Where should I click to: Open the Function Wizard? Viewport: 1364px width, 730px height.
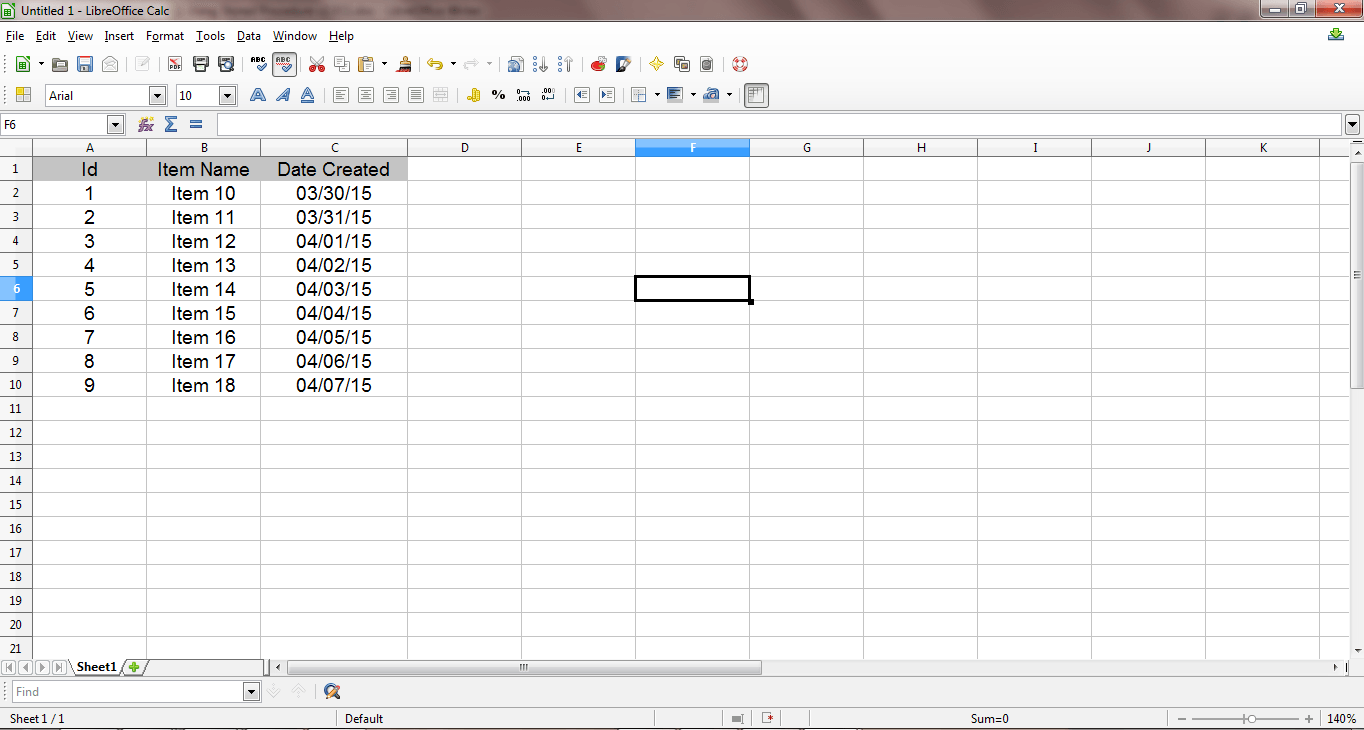pyautogui.click(x=146, y=124)
